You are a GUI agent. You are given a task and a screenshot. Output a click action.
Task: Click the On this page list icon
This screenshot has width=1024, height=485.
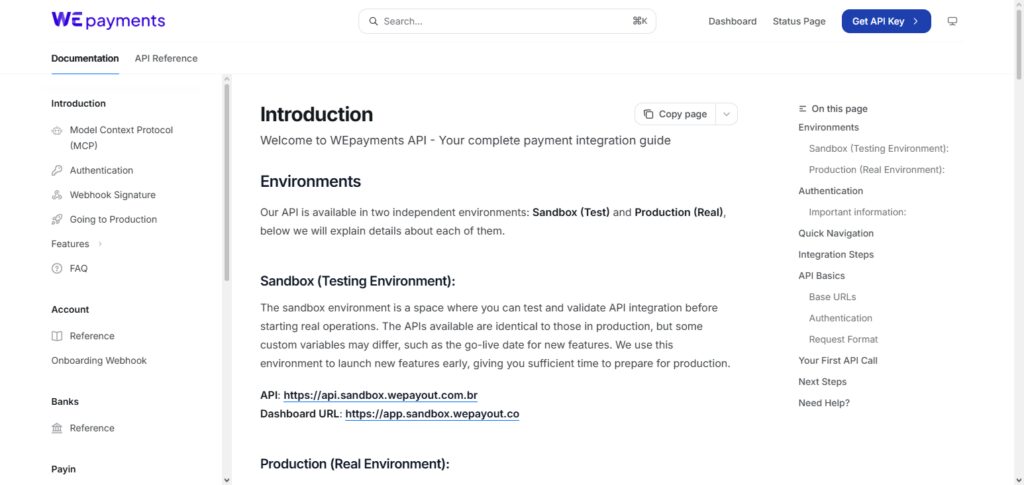[803, 109]
